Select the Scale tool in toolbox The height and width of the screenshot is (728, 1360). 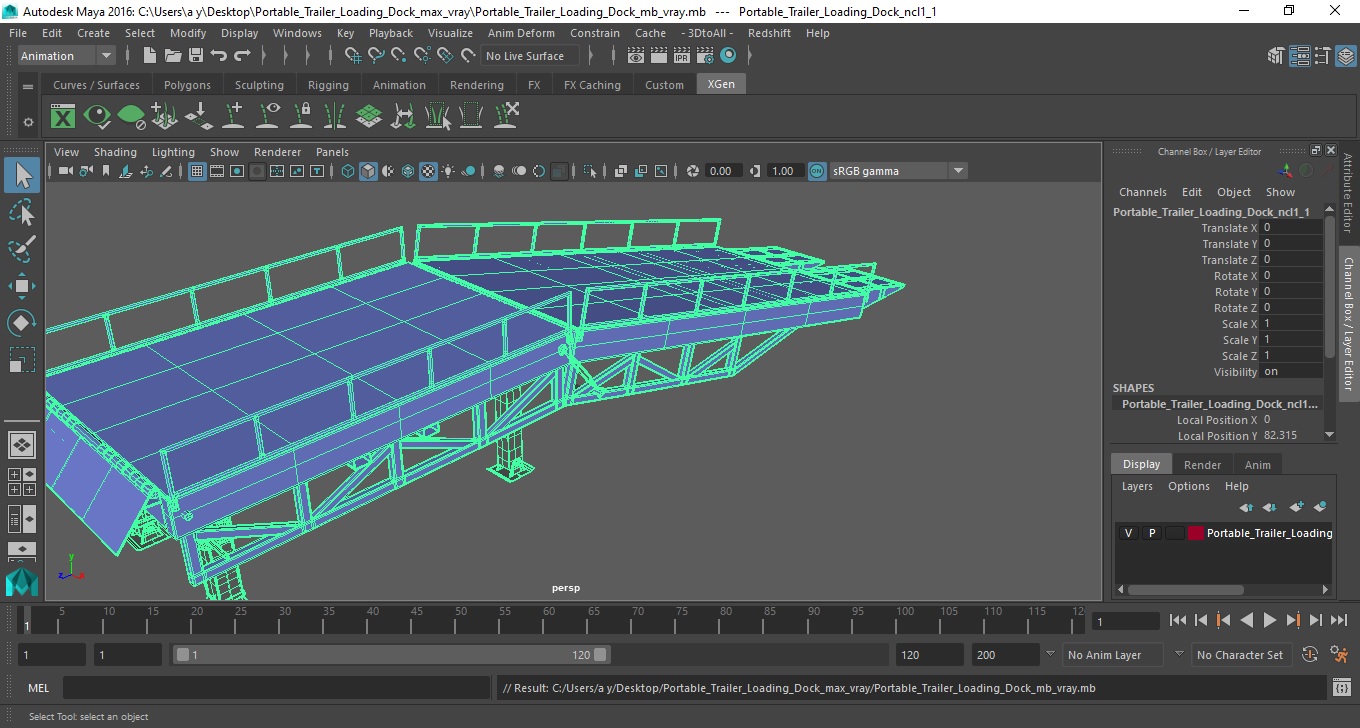(x=22, y=360)
